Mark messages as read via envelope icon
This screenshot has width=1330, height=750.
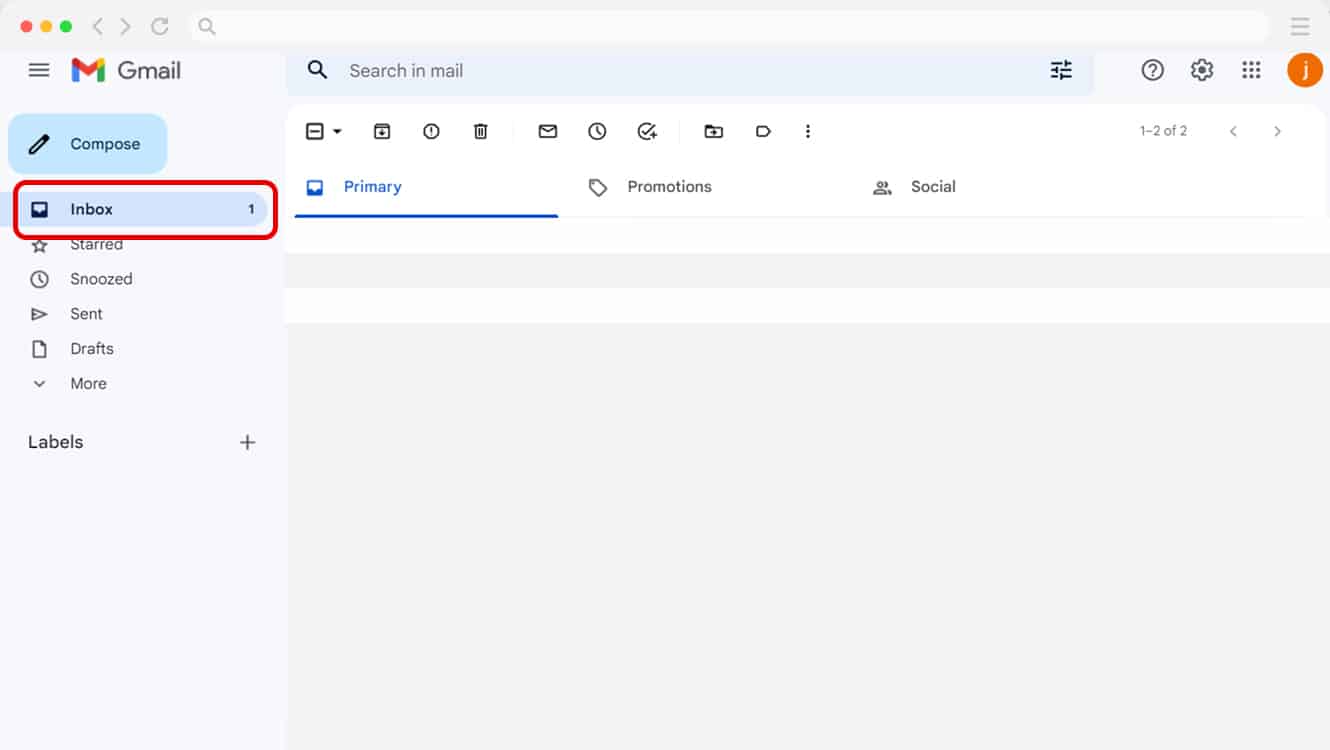547,131
